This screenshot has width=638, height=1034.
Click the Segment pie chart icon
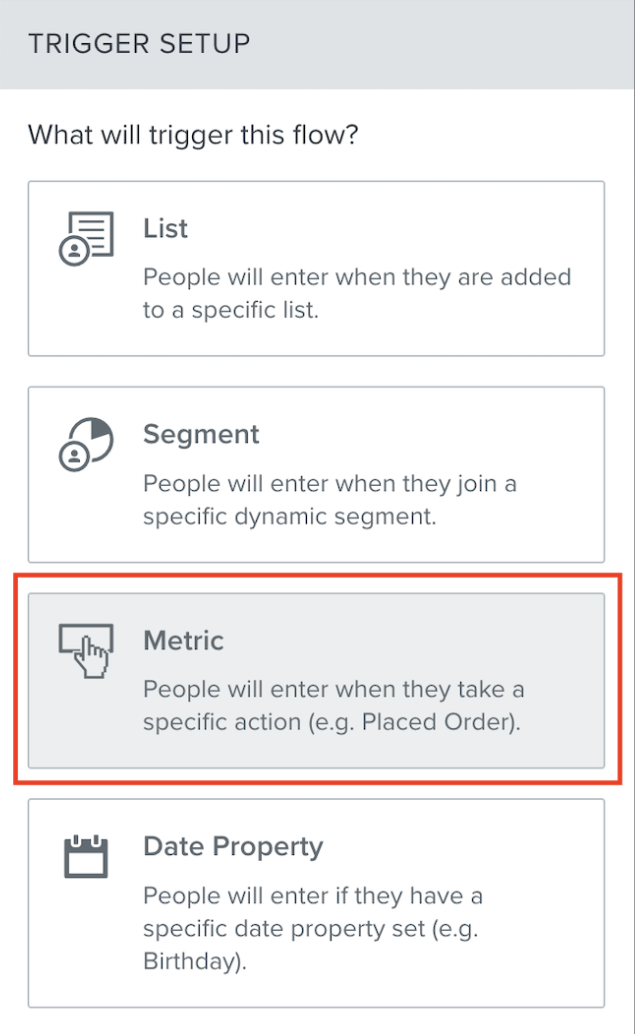[86, 444]
